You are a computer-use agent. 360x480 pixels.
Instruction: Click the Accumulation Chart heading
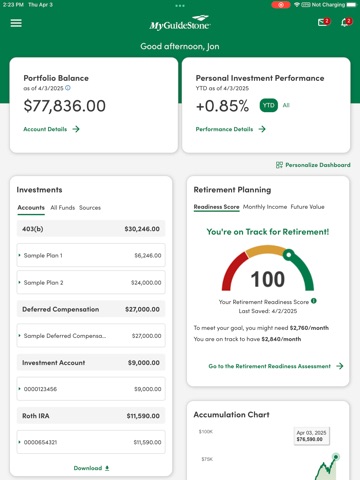[x=231, y=415]
